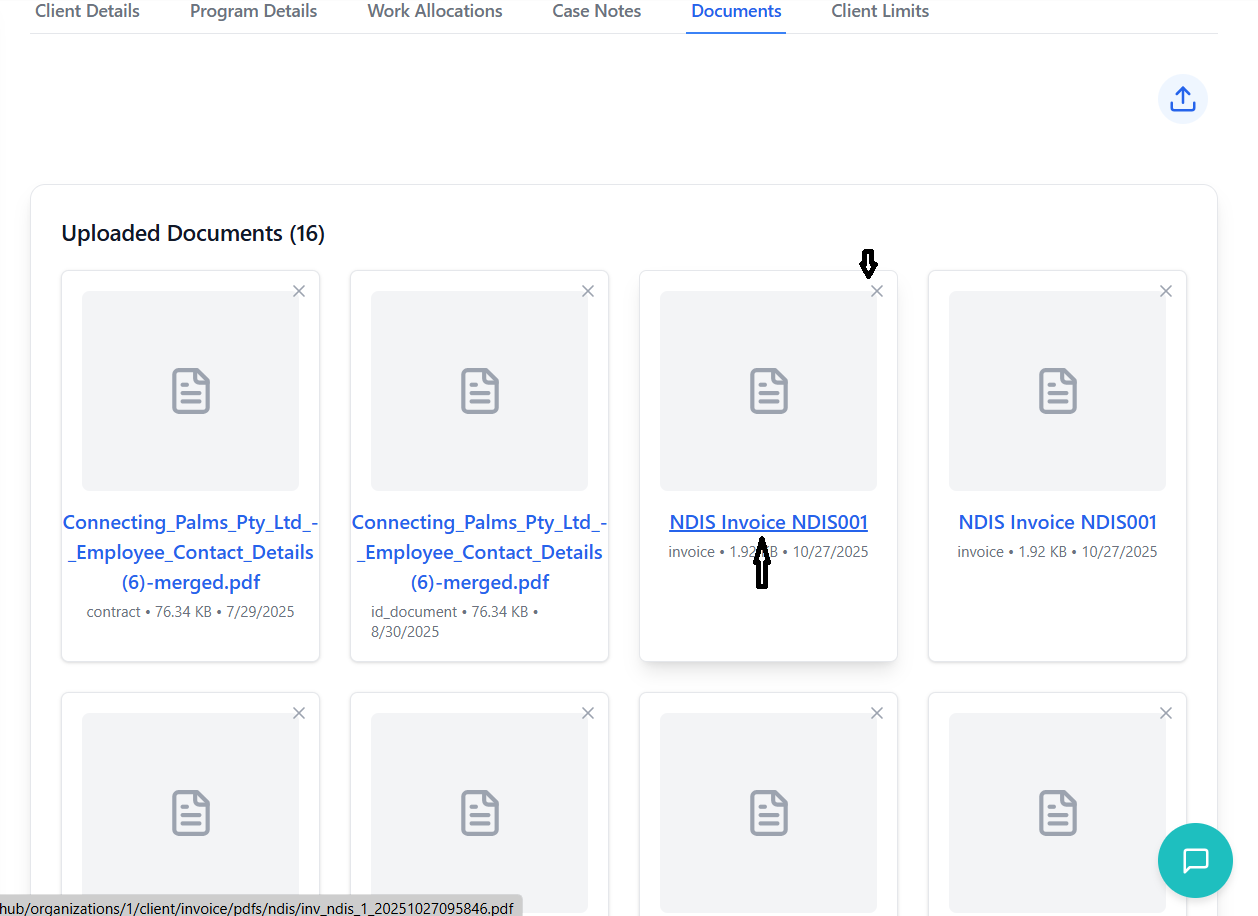Open the underlined NDIS Invoice NDIS001 link
The width and height of the screenshot is (1258, 916).
(768, 522)
